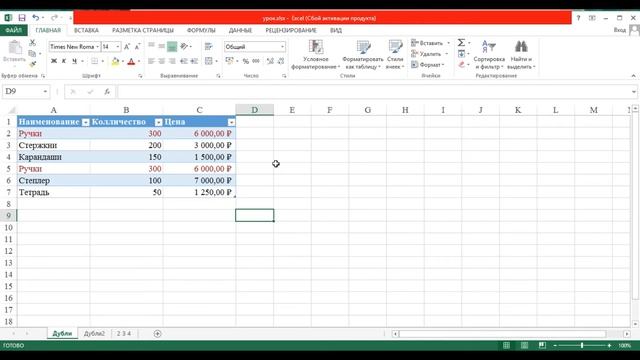Open the ФАЙЛ tab
The height and width of the screenshot is (360, 640).
(x=13, y=30)
